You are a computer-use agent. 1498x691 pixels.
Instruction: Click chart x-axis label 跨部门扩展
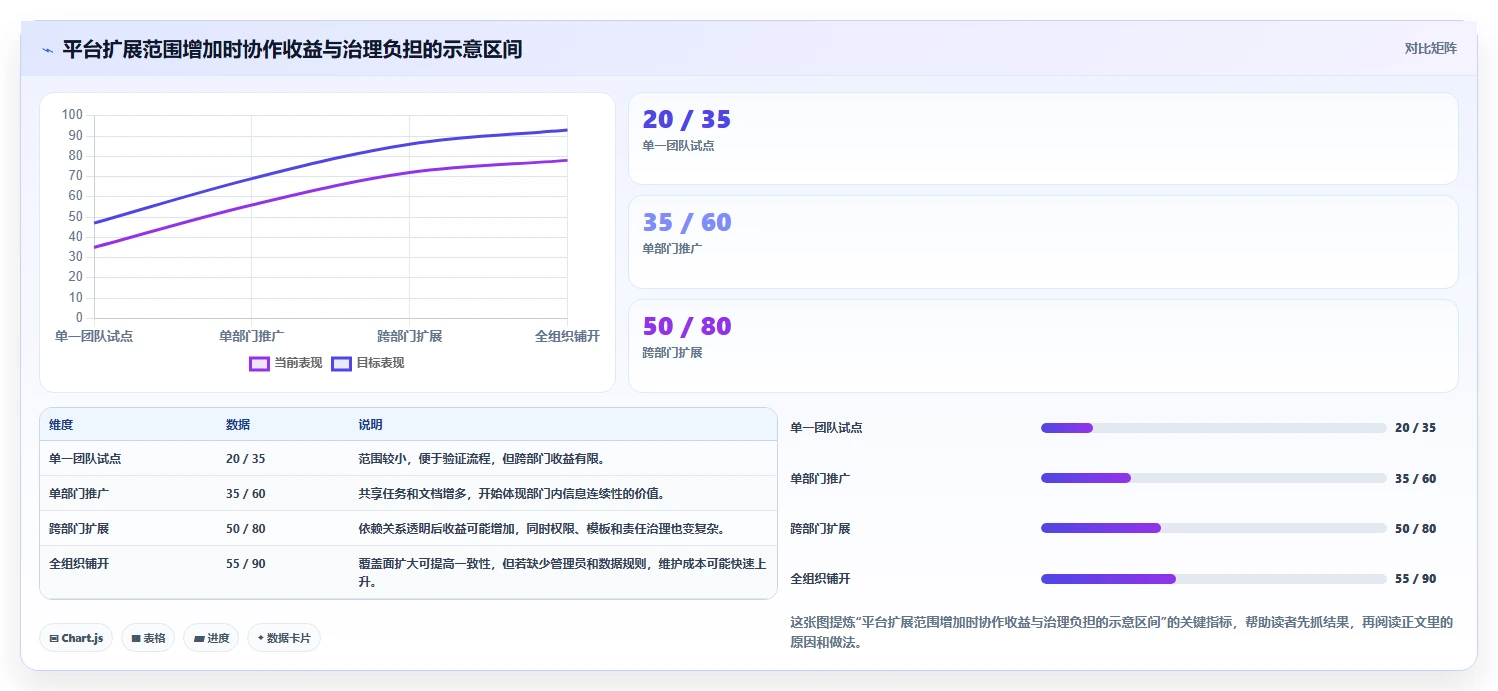point(410,336)
